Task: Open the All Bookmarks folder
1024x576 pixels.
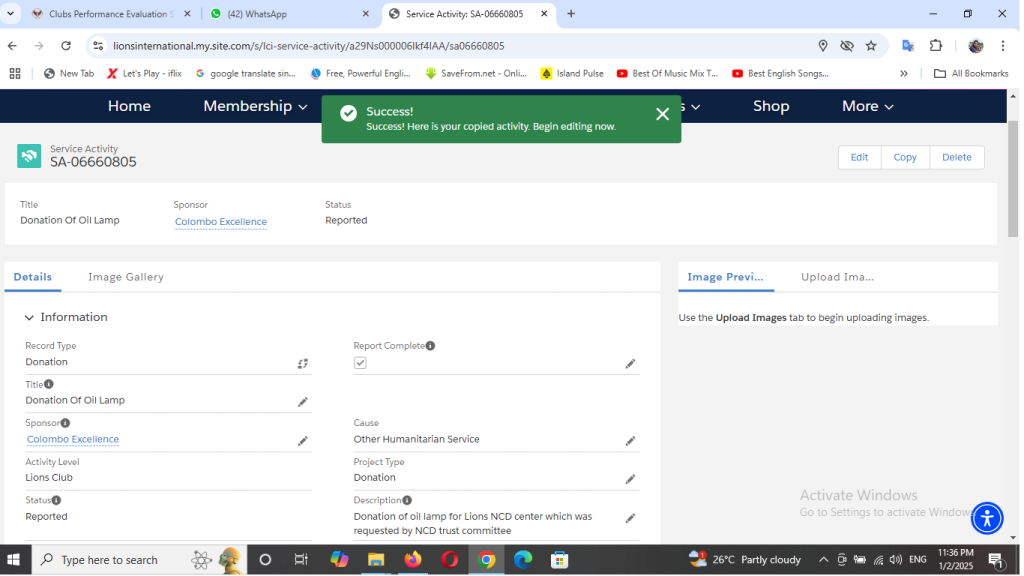Action: click(972, 74)
